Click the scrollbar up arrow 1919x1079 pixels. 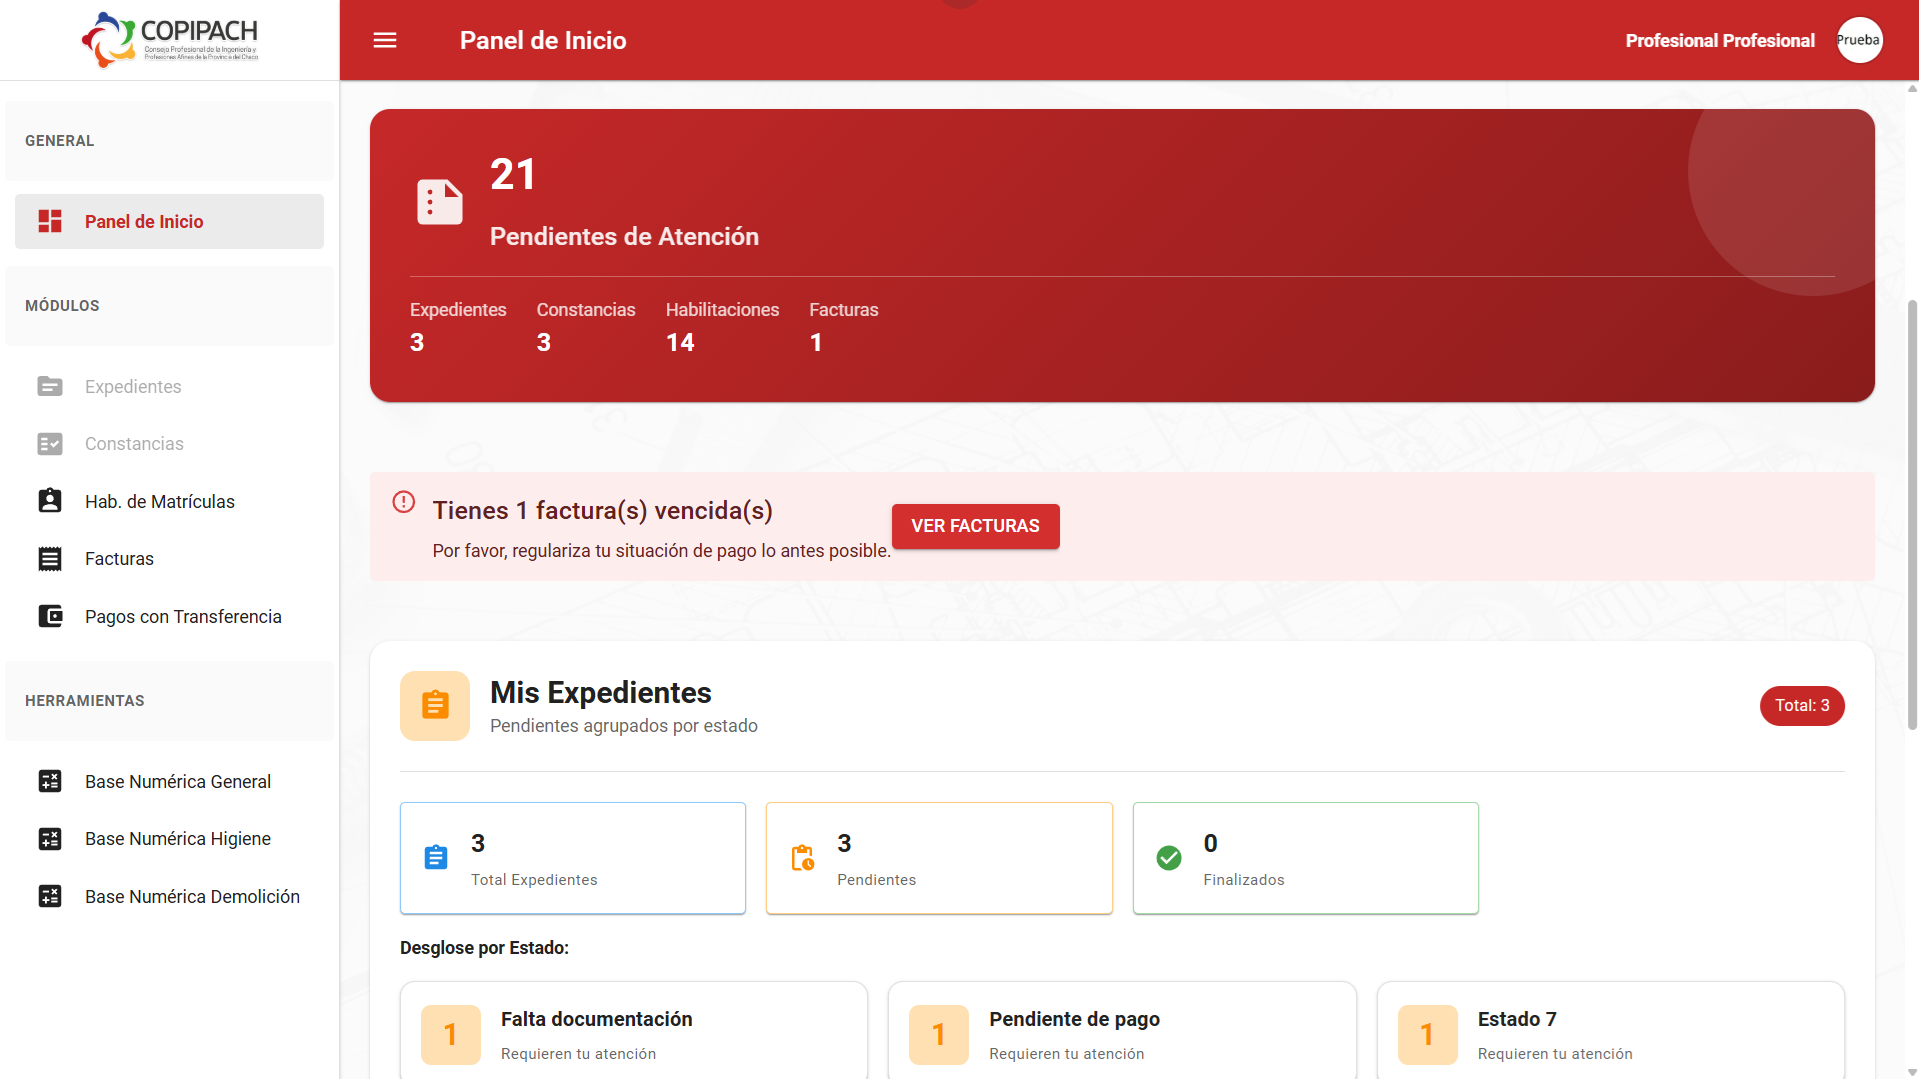pos(1912,88)
